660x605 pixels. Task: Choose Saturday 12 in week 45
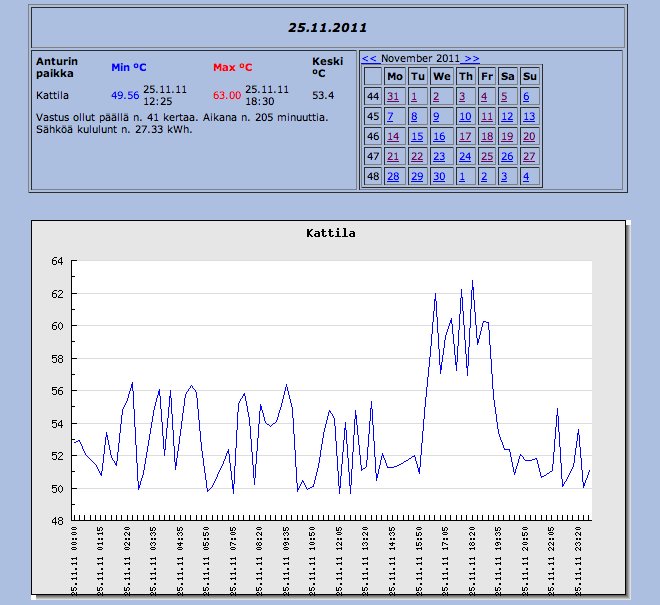coord(507,117)
